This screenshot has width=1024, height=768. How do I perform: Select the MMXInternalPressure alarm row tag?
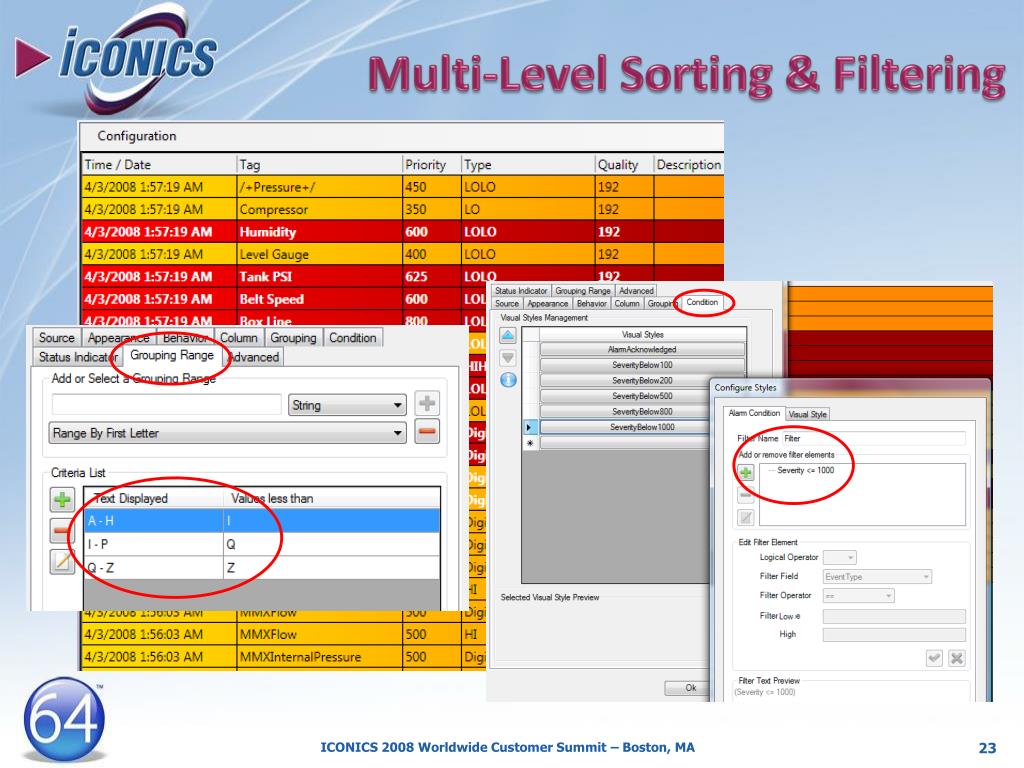pos(300,657)
